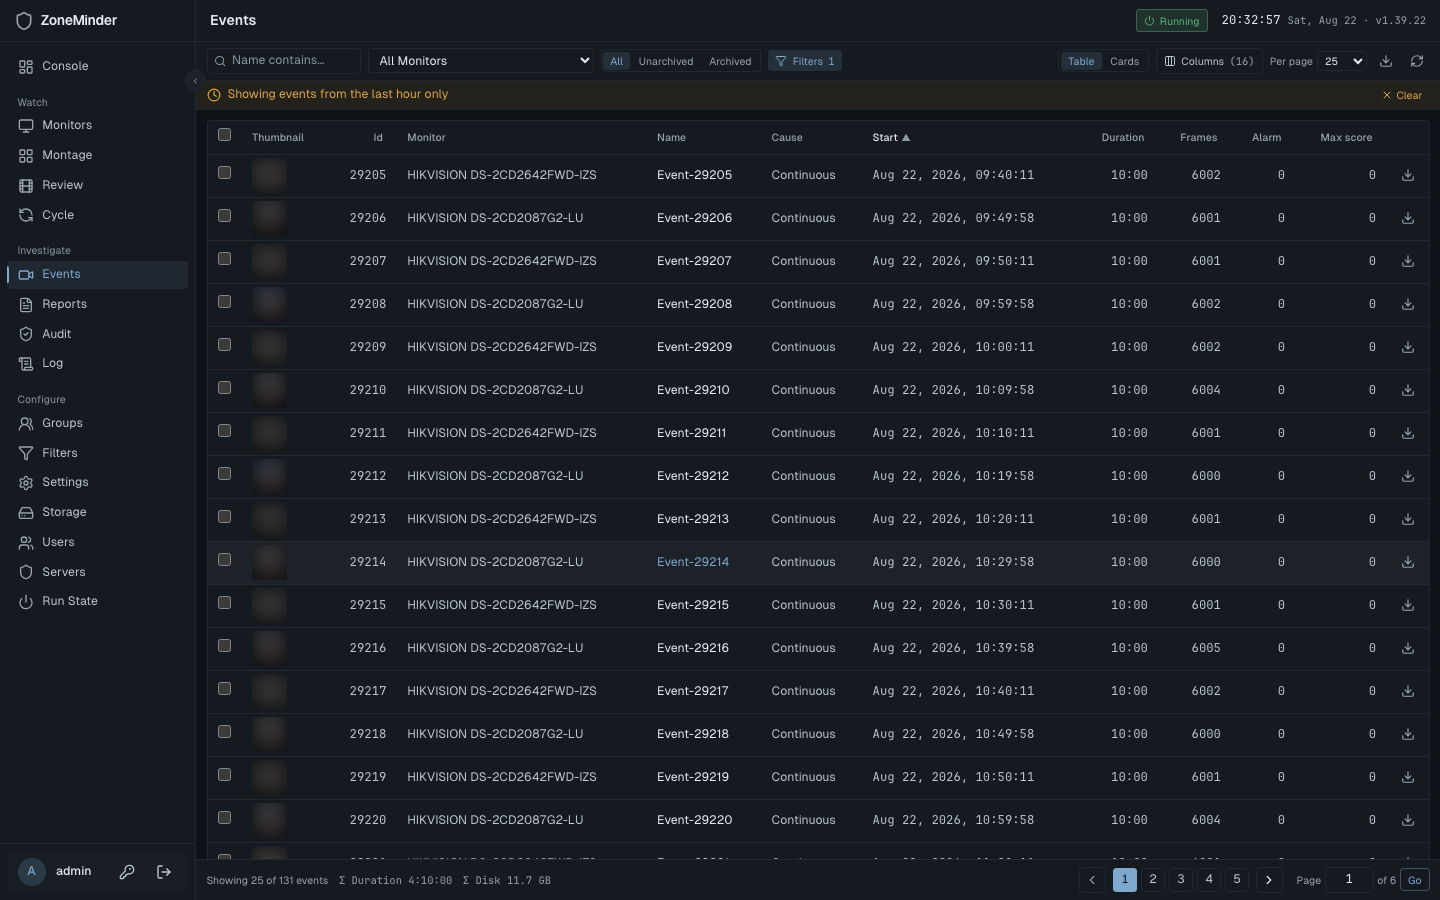Clear the last hour filter
The height and width of the screenshot is (900, 1440).
pyautogui.click(x=1402, y=95)
